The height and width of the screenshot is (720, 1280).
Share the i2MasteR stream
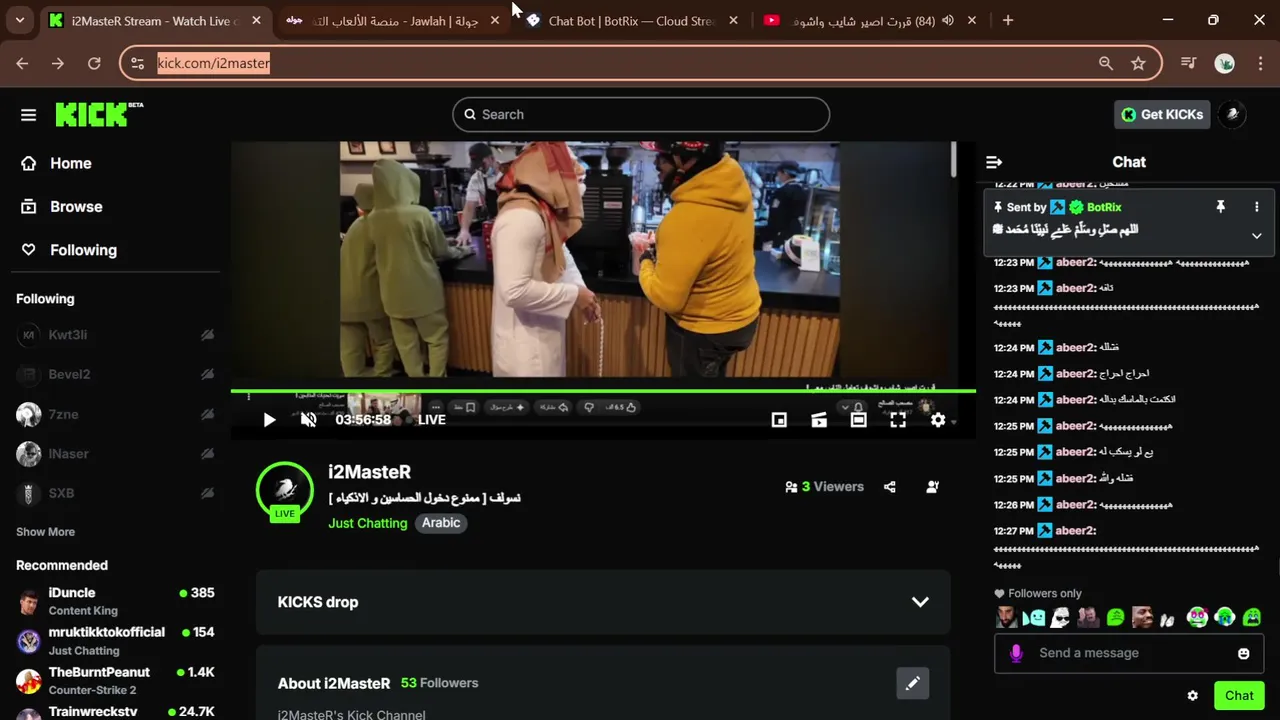click(890, 487)
